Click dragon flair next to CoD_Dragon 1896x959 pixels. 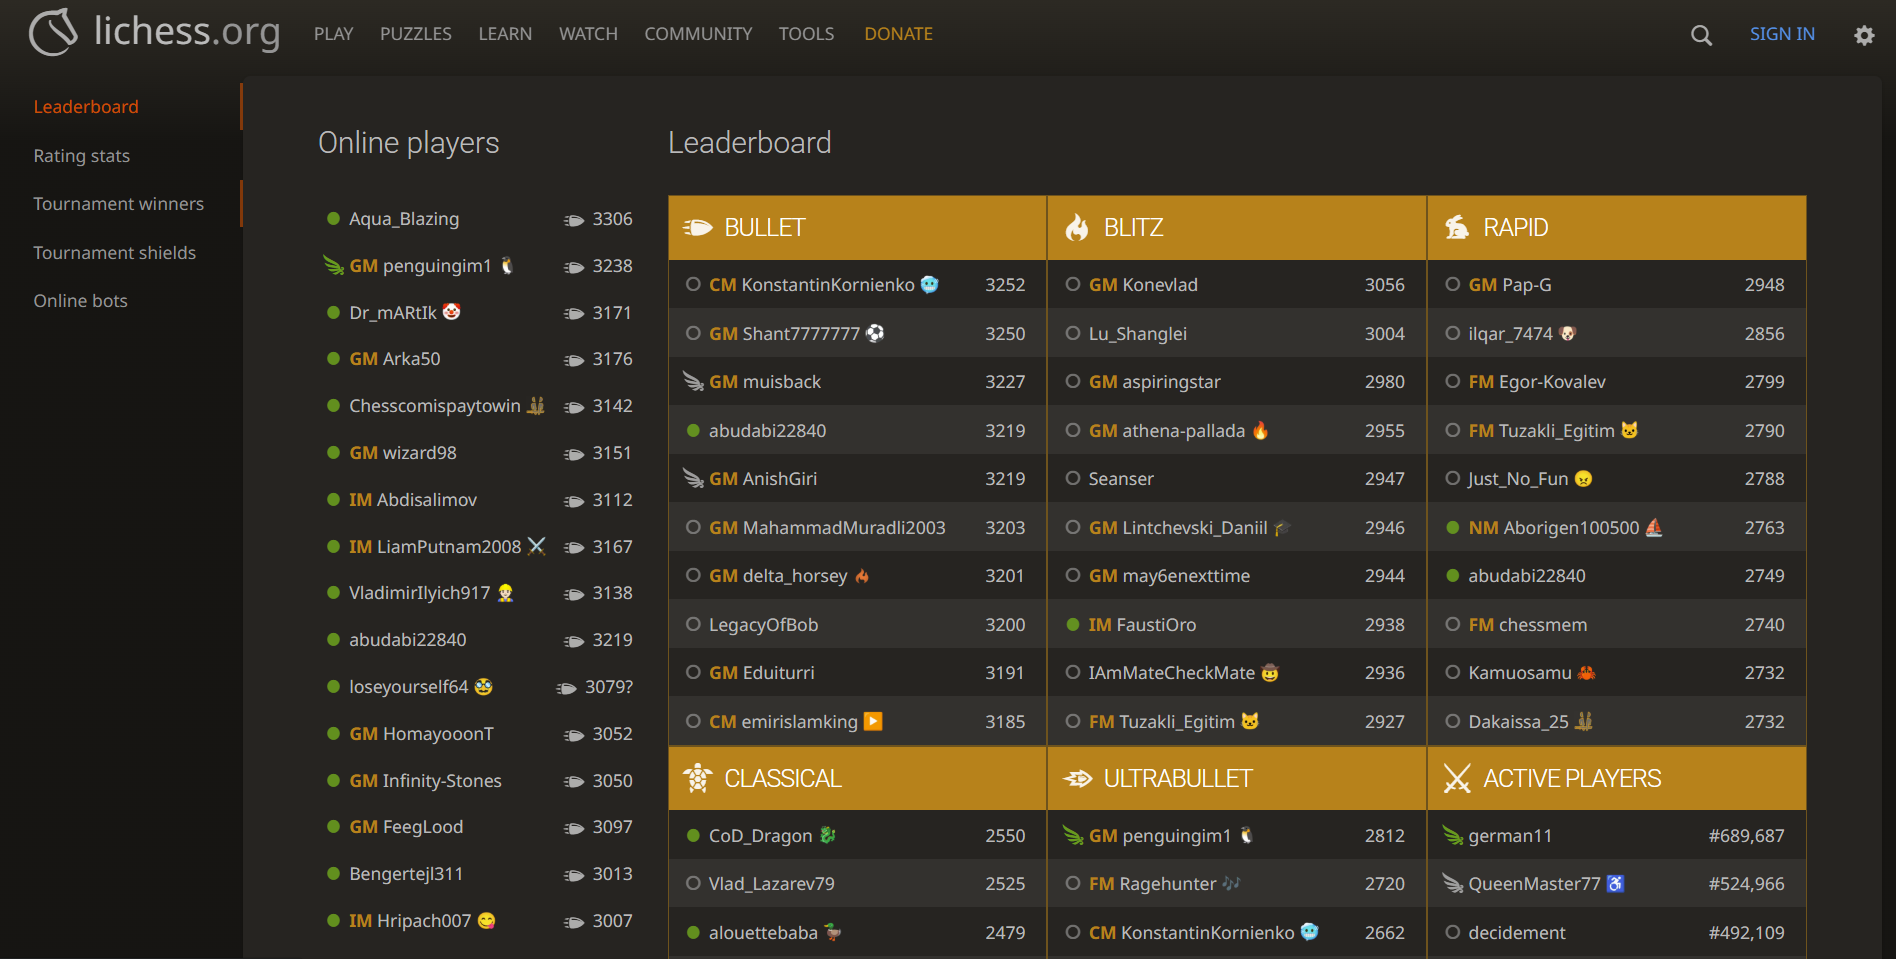[x=827, y=835]
